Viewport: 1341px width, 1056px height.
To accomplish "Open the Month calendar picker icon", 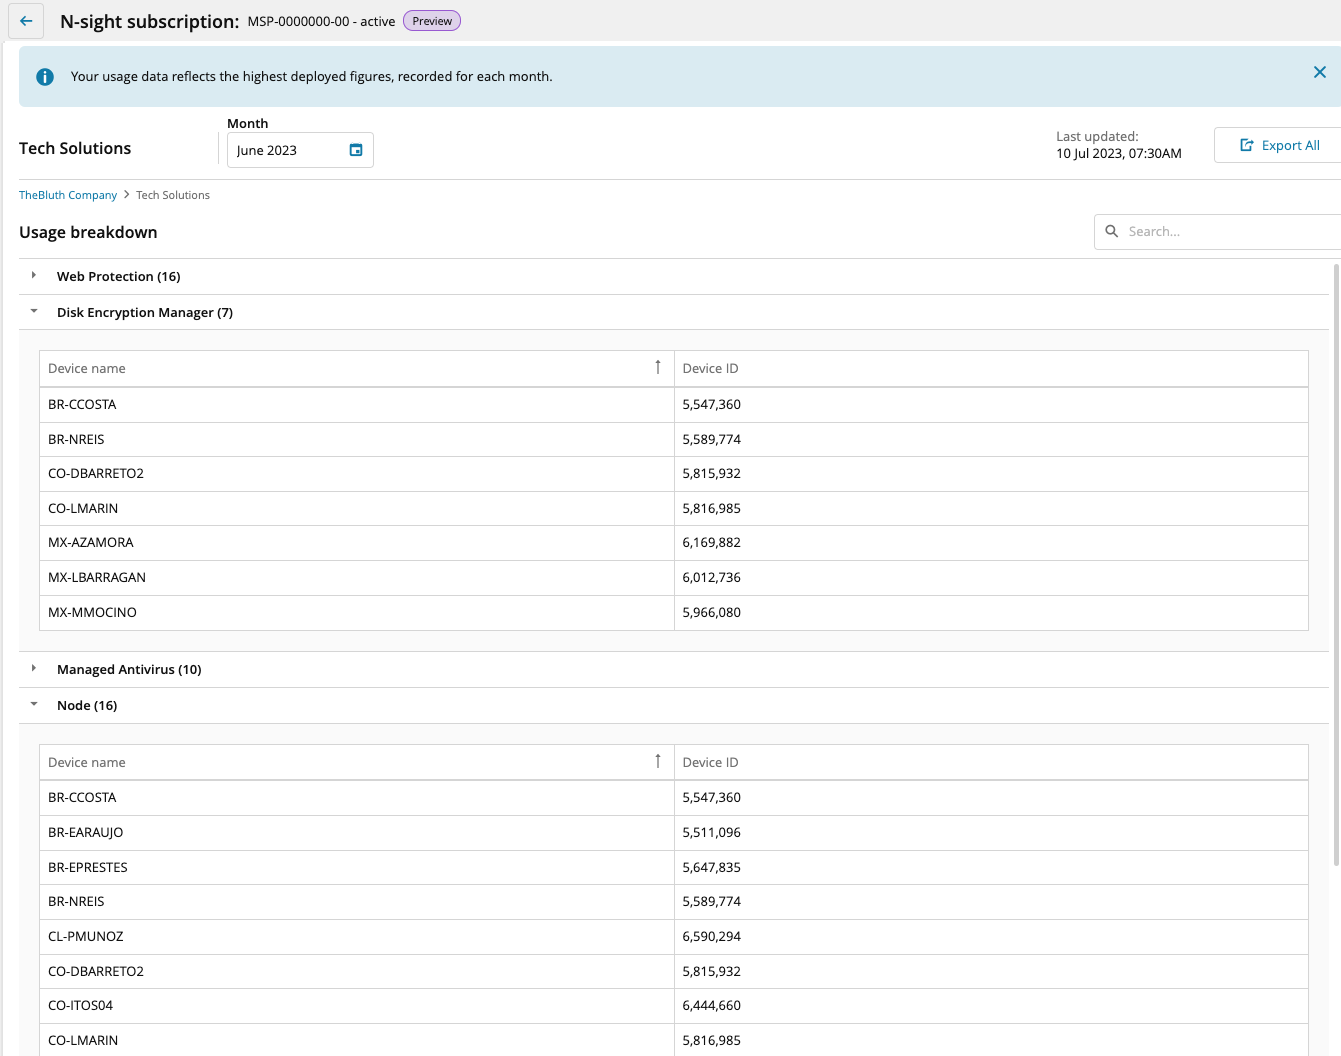I will [355, 150].
